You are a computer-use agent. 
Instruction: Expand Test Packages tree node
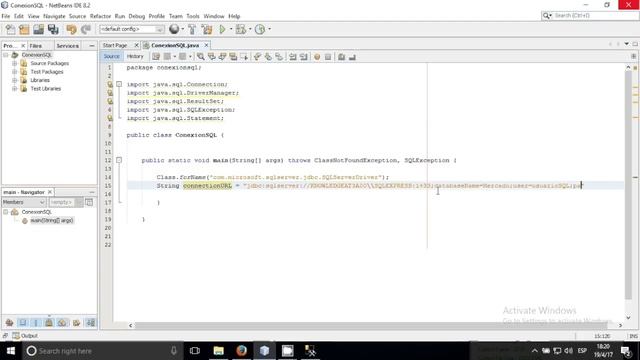15,72
